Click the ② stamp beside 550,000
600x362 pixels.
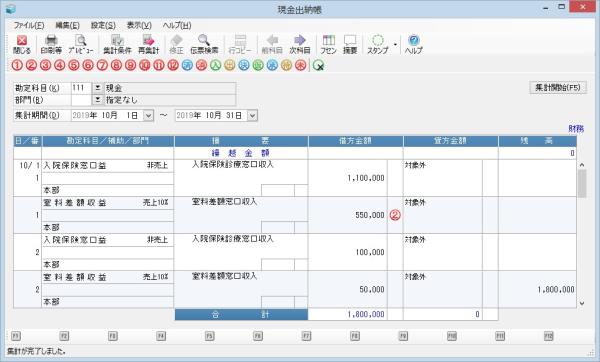click(x=395, y=215)
